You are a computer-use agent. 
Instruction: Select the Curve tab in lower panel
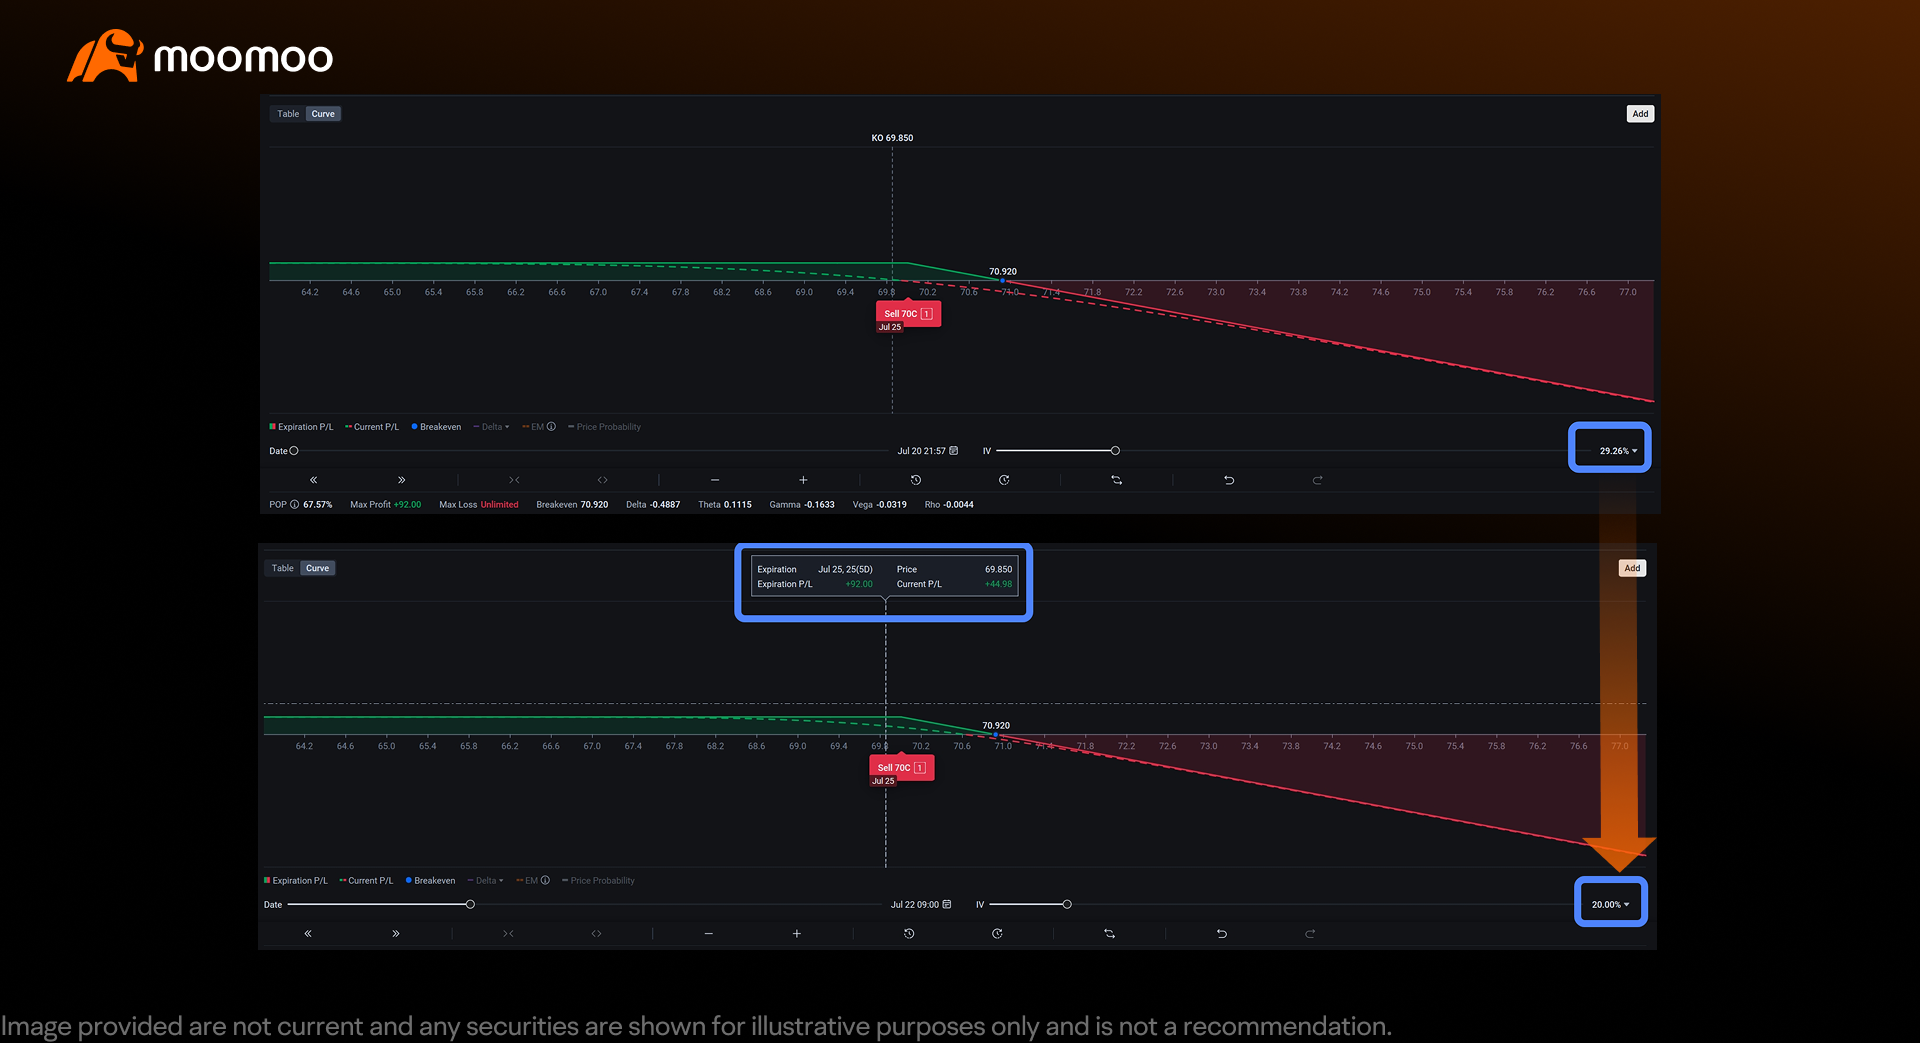pos(317,568)
